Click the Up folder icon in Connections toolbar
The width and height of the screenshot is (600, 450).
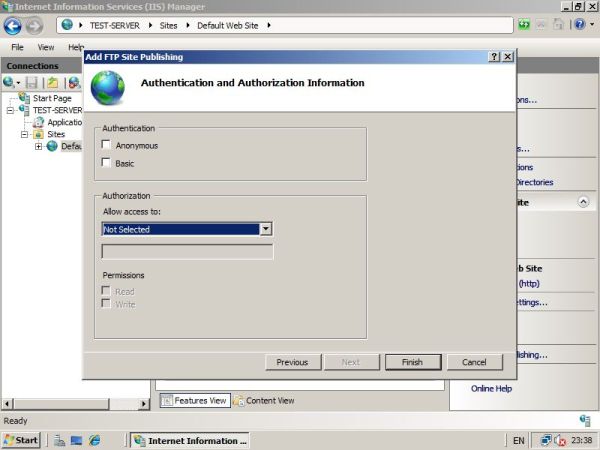tap(51, 83)
